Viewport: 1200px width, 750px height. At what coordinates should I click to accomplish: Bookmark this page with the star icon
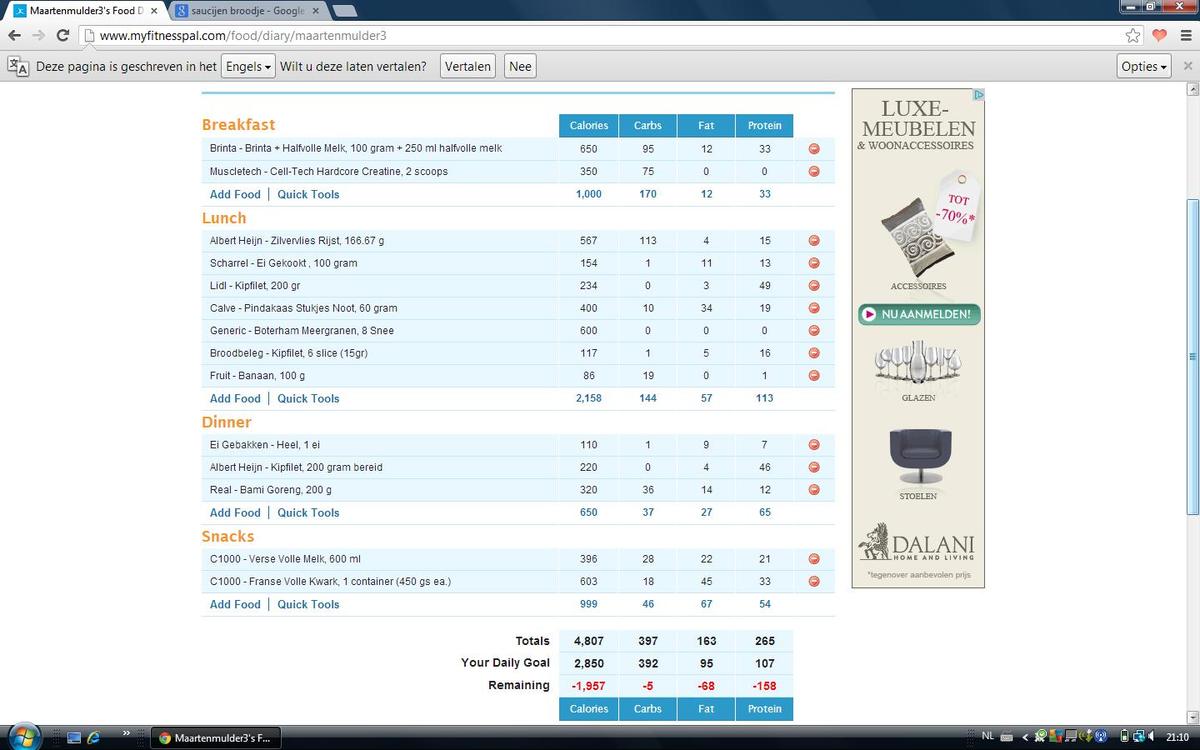pyautogui.click(x=1133, y=35)
